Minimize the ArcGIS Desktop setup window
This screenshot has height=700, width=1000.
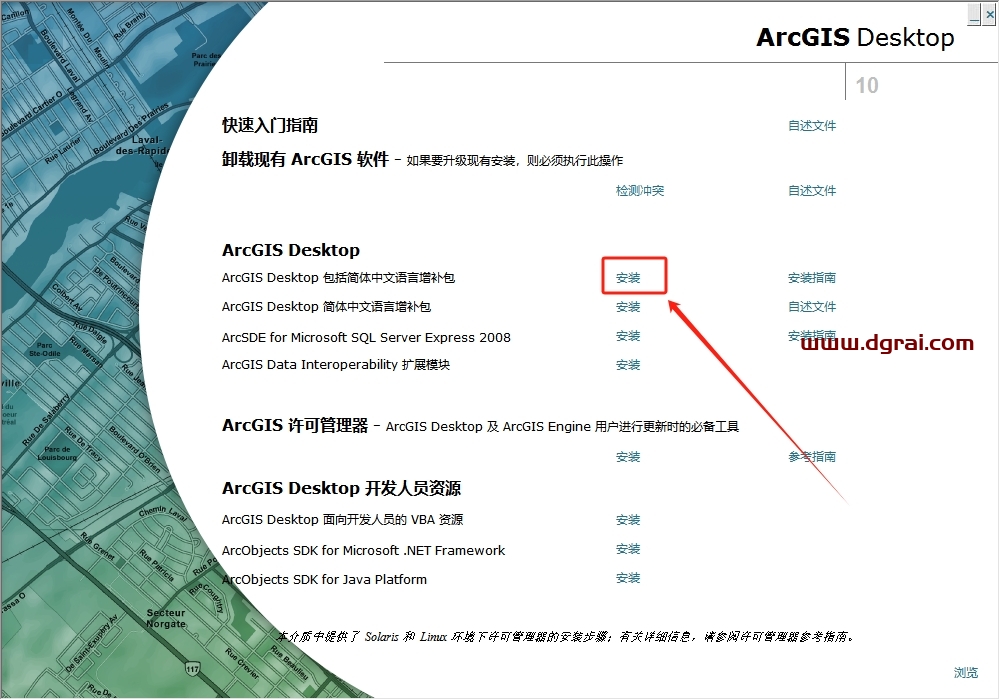tap(974, 14)
